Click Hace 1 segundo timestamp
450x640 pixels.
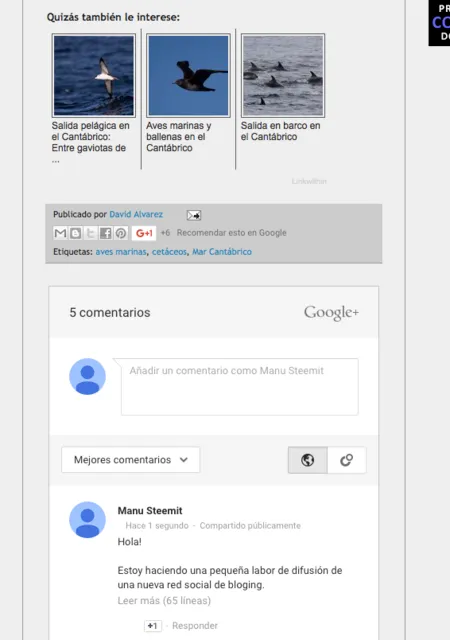157,526
